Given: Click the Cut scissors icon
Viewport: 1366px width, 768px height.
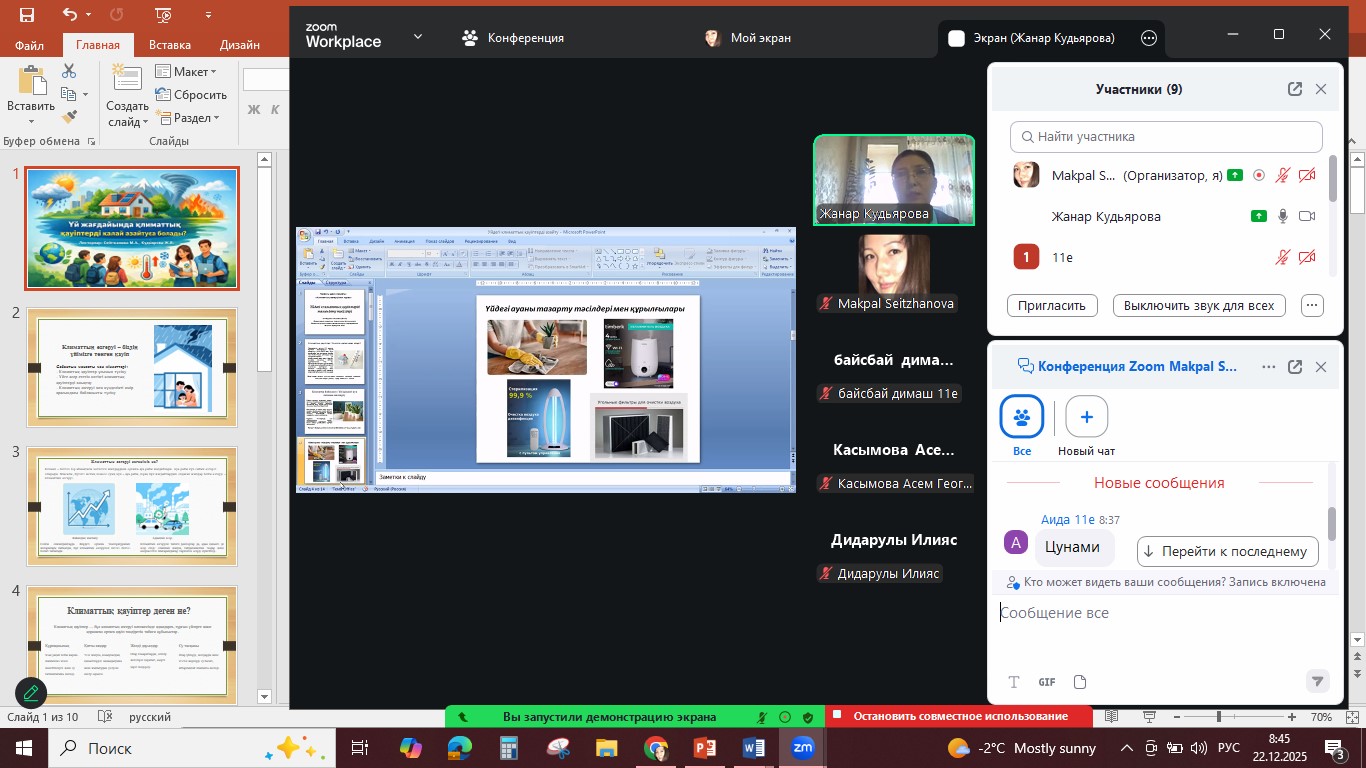Looking at the screenshot, I should (69, 71).
